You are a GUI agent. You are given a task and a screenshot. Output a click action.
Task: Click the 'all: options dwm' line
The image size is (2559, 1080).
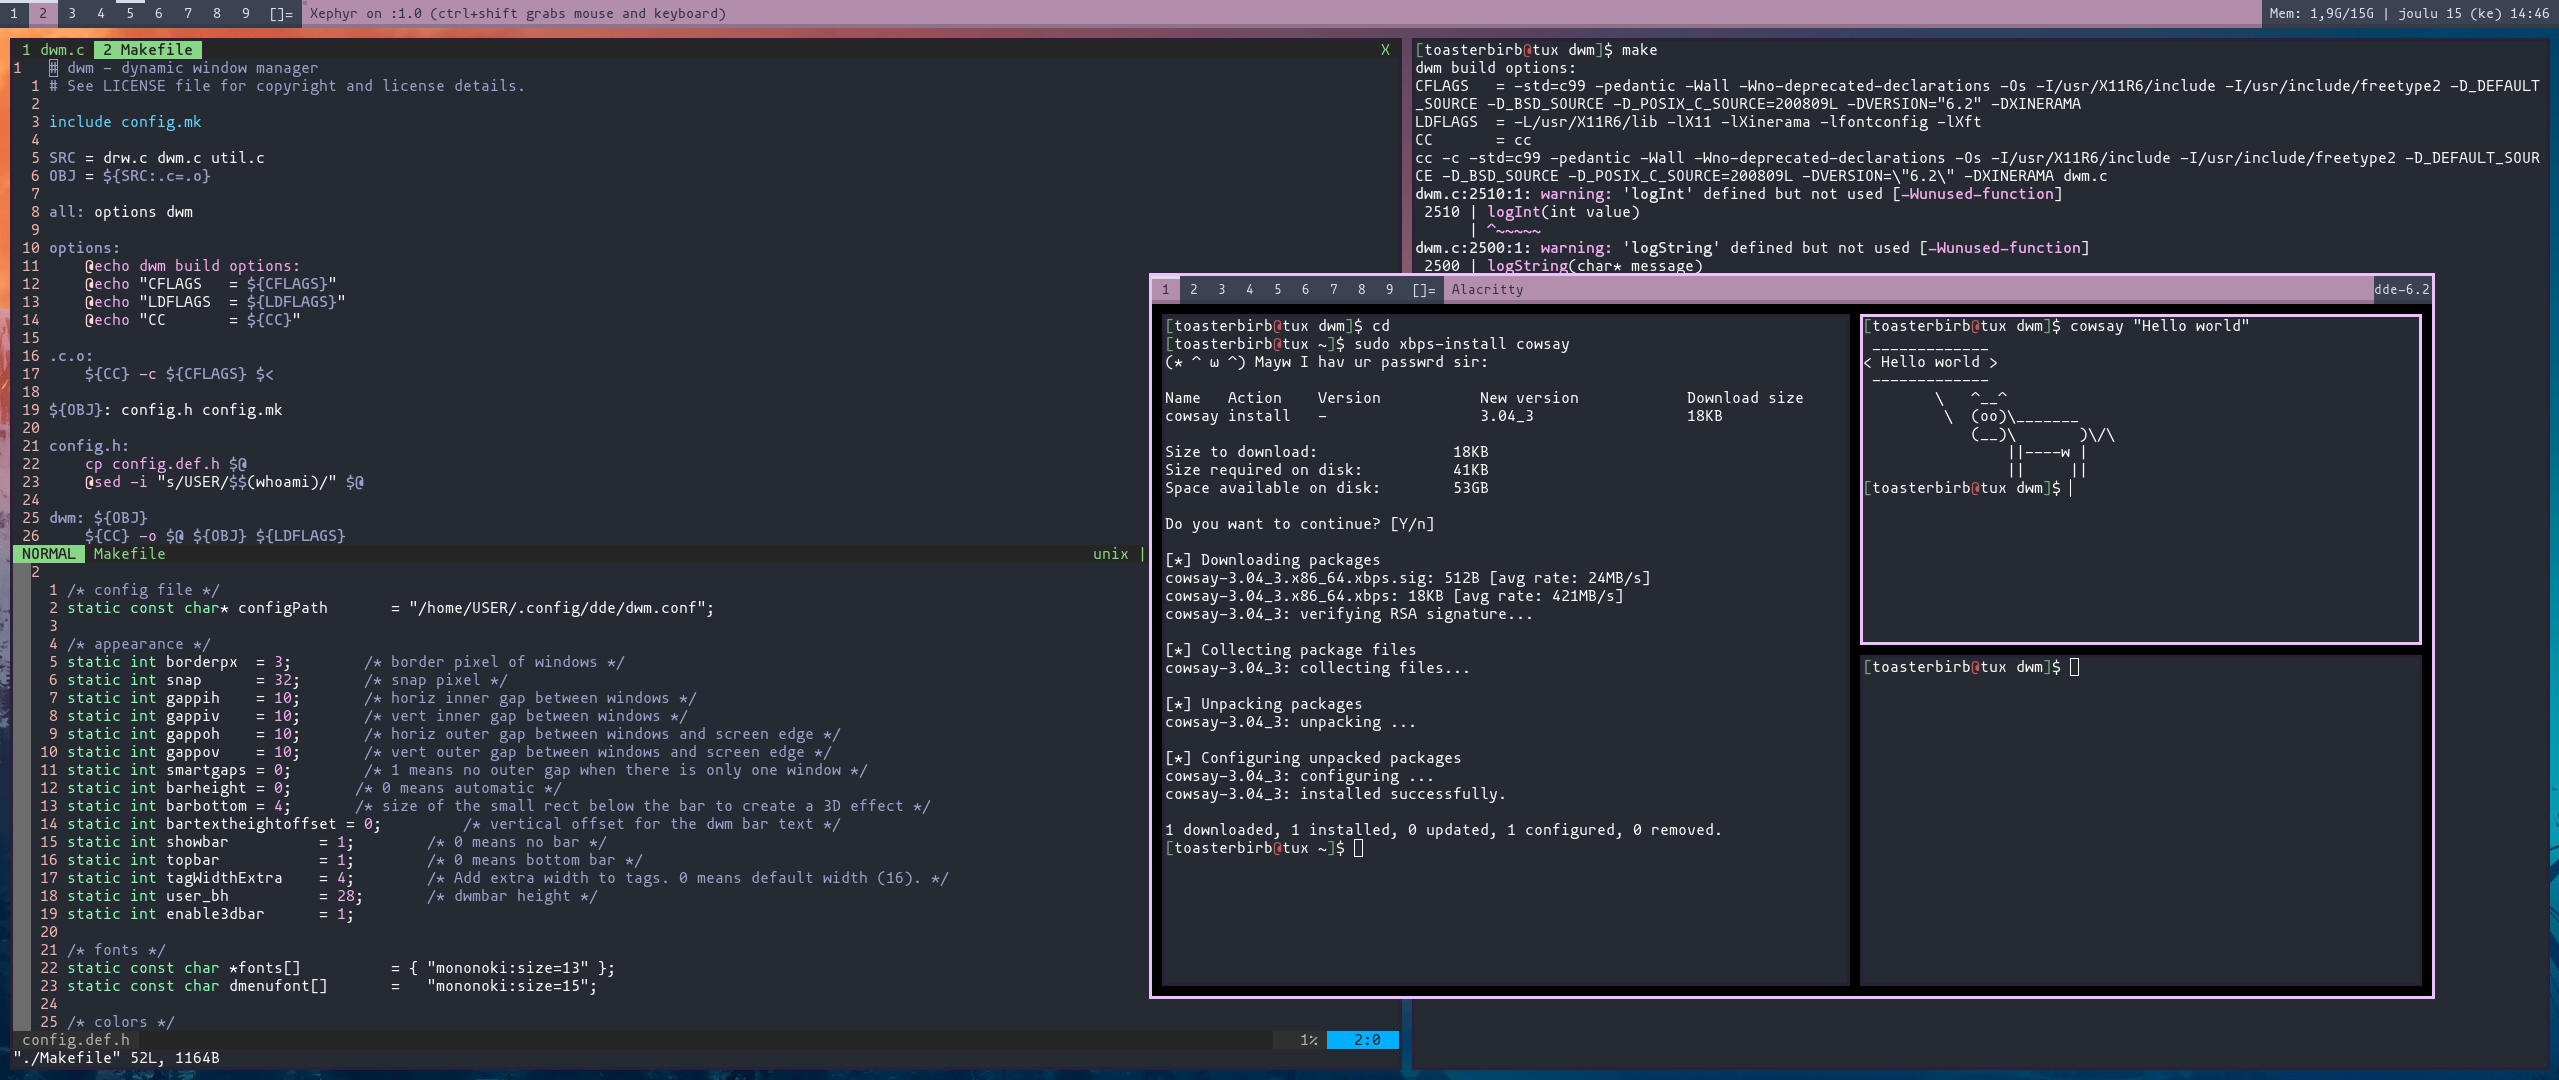121,212
